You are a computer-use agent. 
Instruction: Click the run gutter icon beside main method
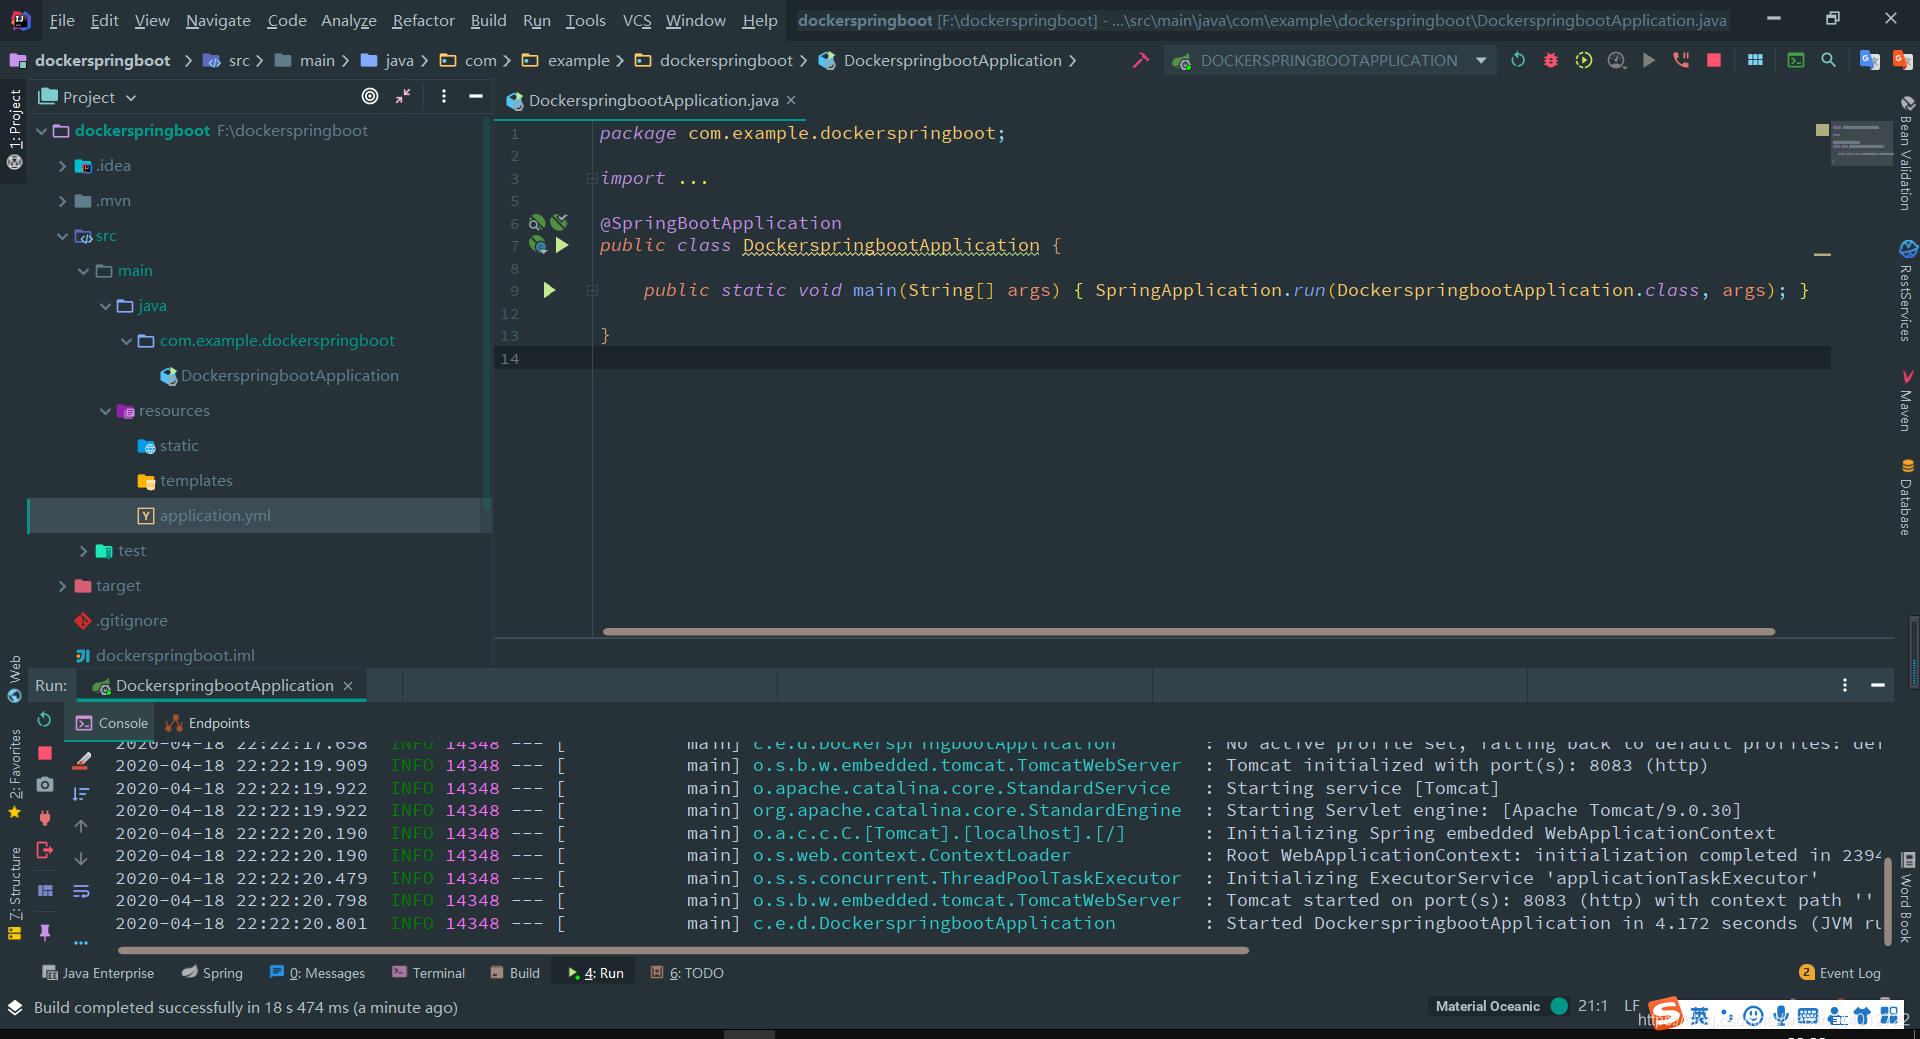pos(549,290)
